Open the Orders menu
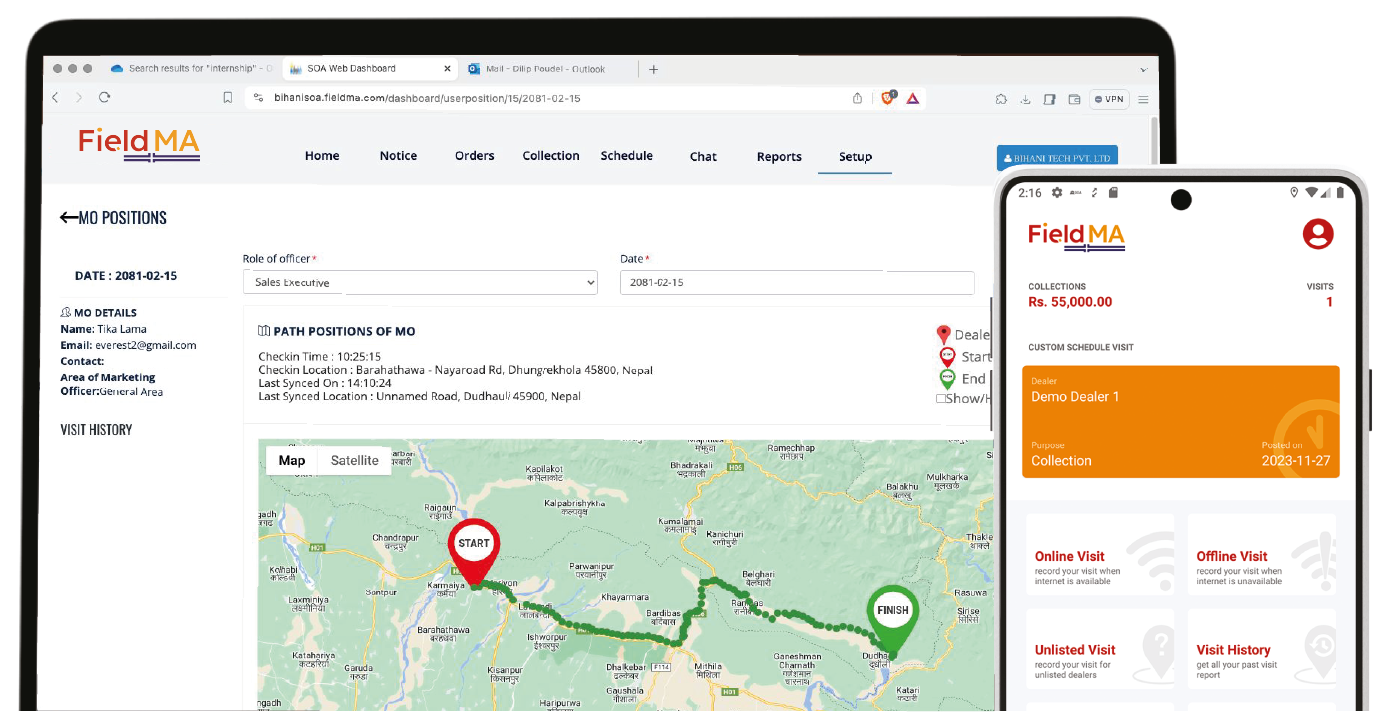The width and height of the screenshot is (1391, 712). [x=474, y=156]
